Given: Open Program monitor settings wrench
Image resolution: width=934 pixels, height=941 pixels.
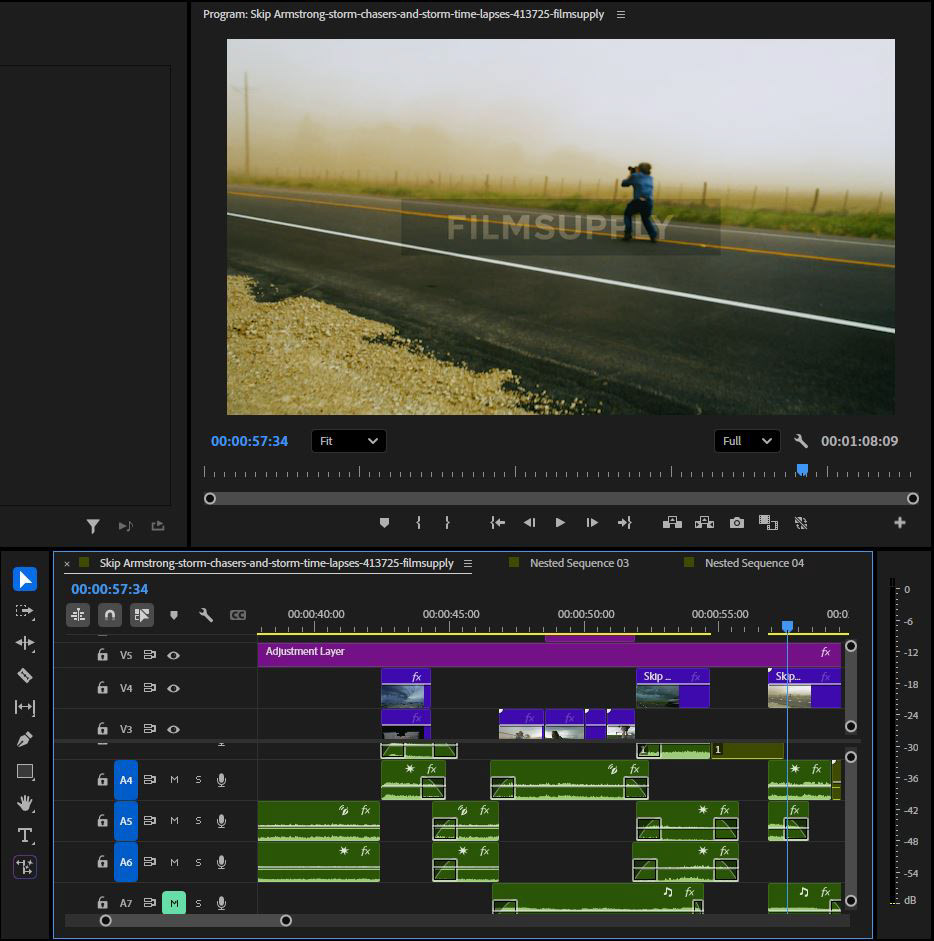Looking at the screenshot, I should click(x=801, y=441).
